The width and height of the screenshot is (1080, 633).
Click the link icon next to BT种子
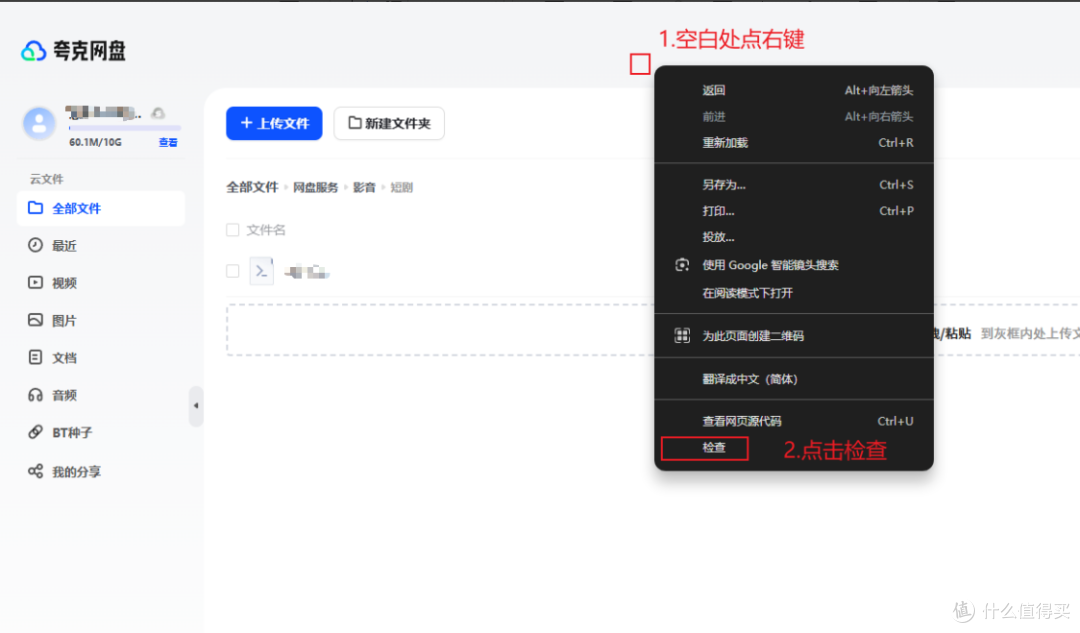pos(35,432)
